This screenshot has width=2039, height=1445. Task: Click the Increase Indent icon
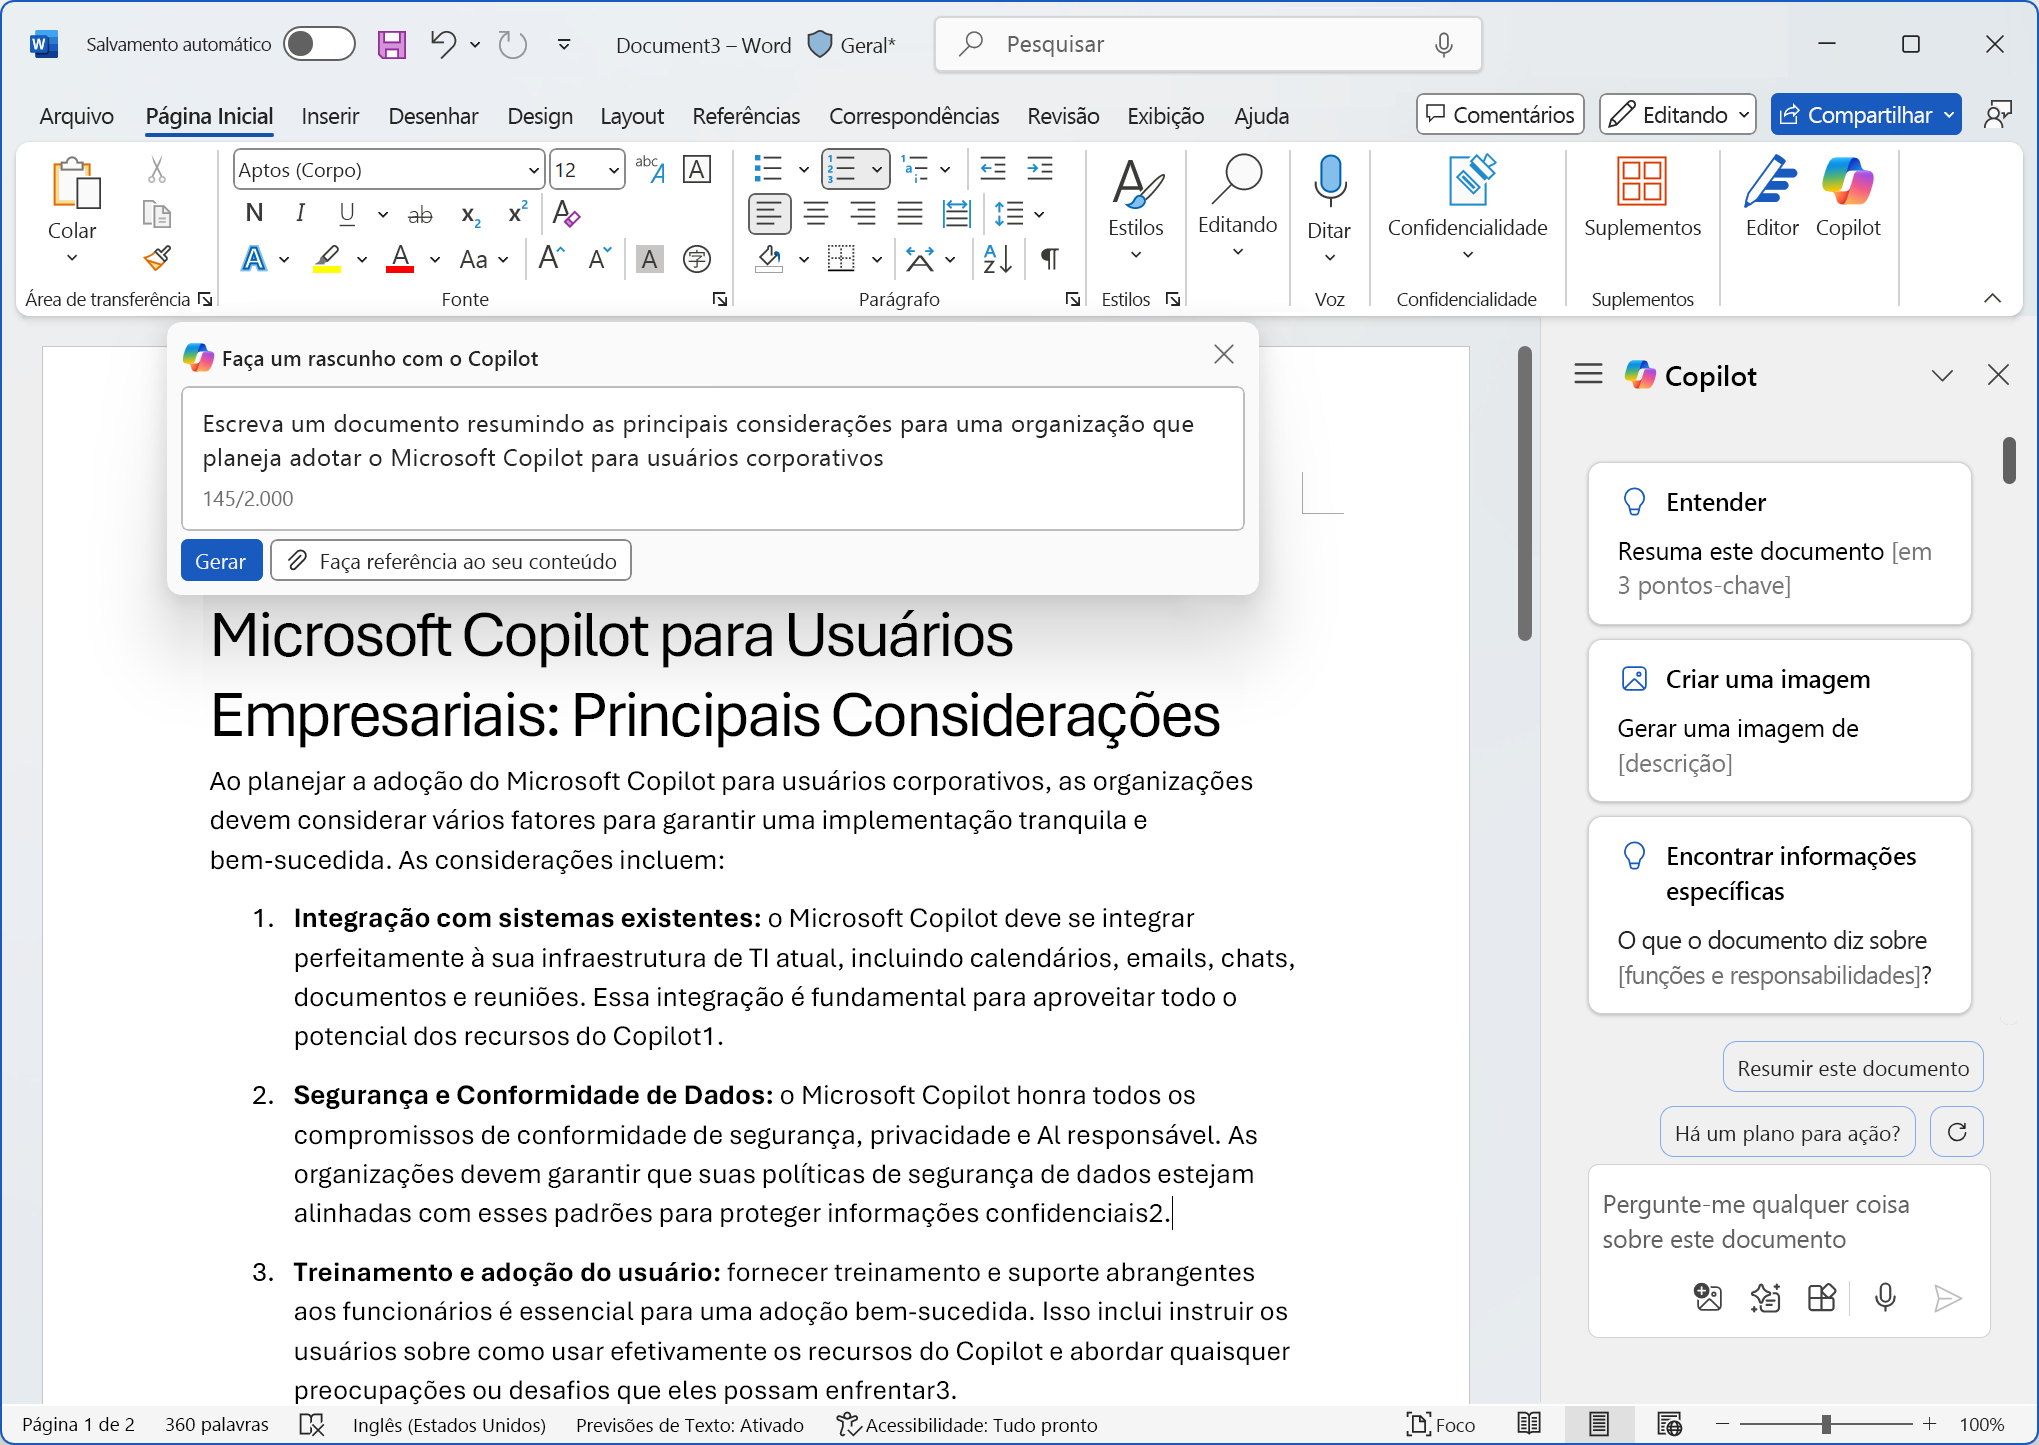1040,169
